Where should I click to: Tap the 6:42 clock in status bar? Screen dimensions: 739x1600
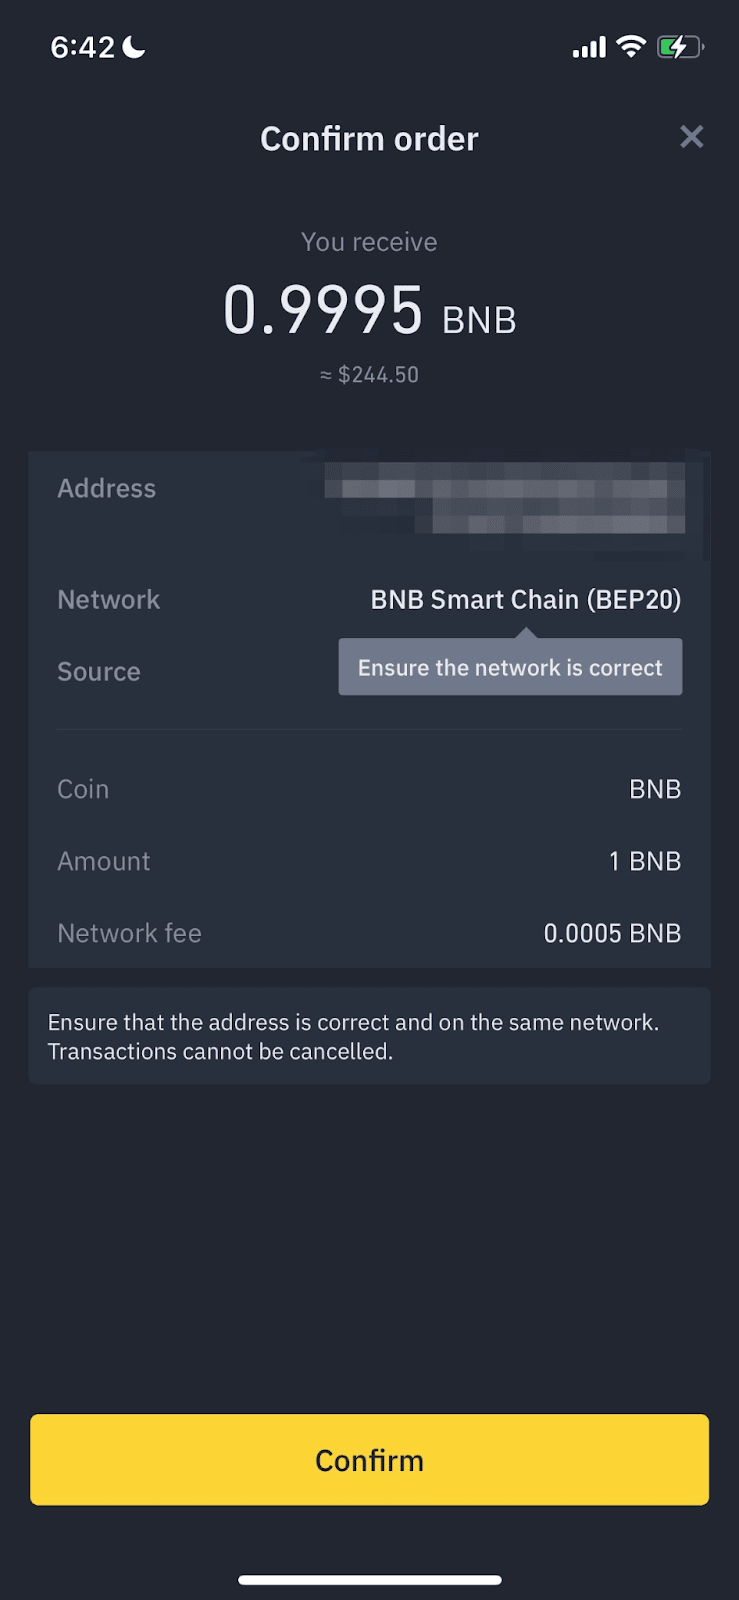coord(83,47)
